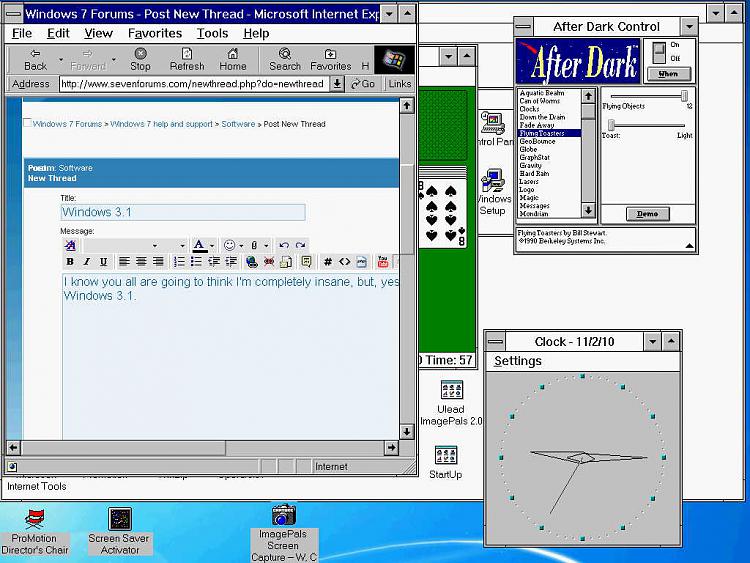Open the Windows Setup program icon
This screenshot has height=563, width=750.
[x=494, y=192]
